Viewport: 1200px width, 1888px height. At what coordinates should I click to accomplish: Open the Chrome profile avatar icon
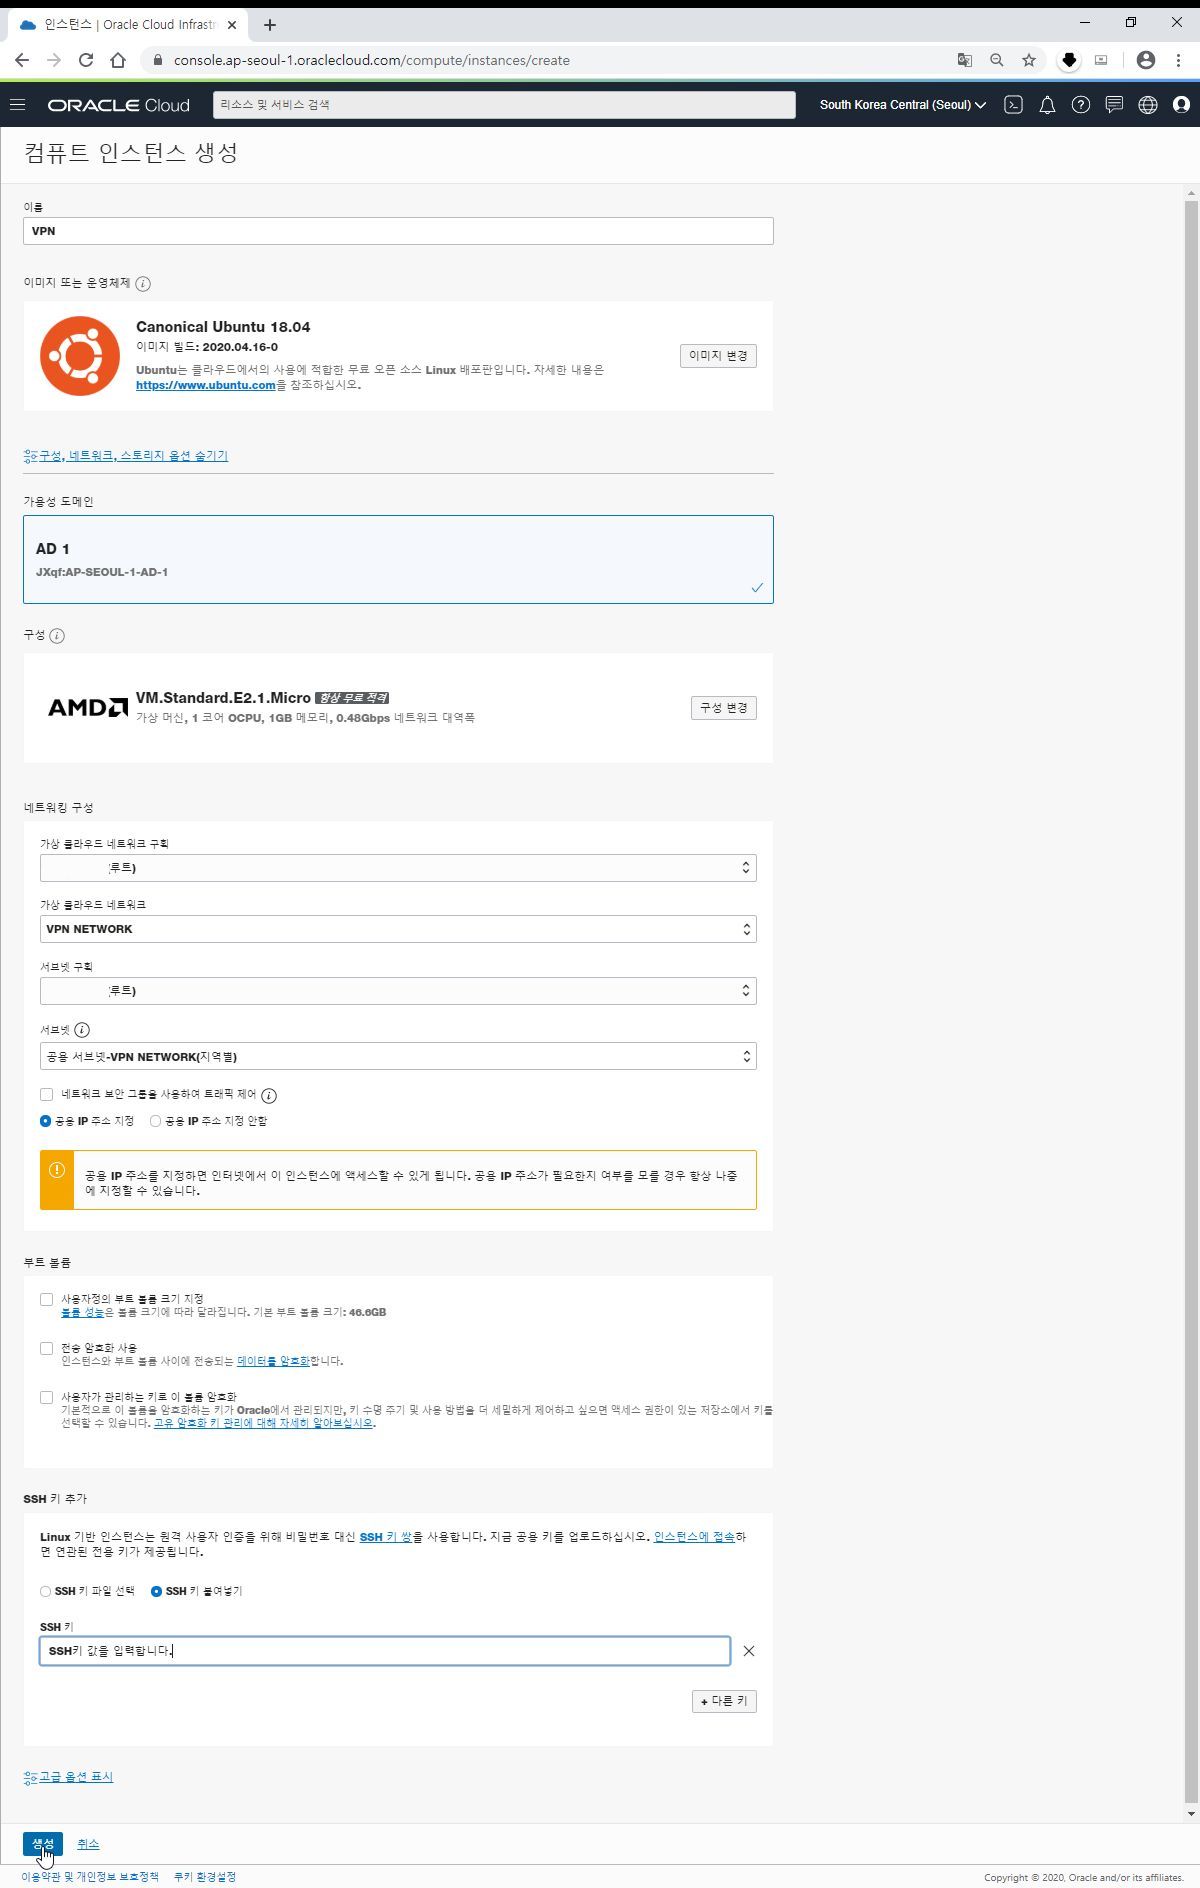click(x=1146, y=60)
